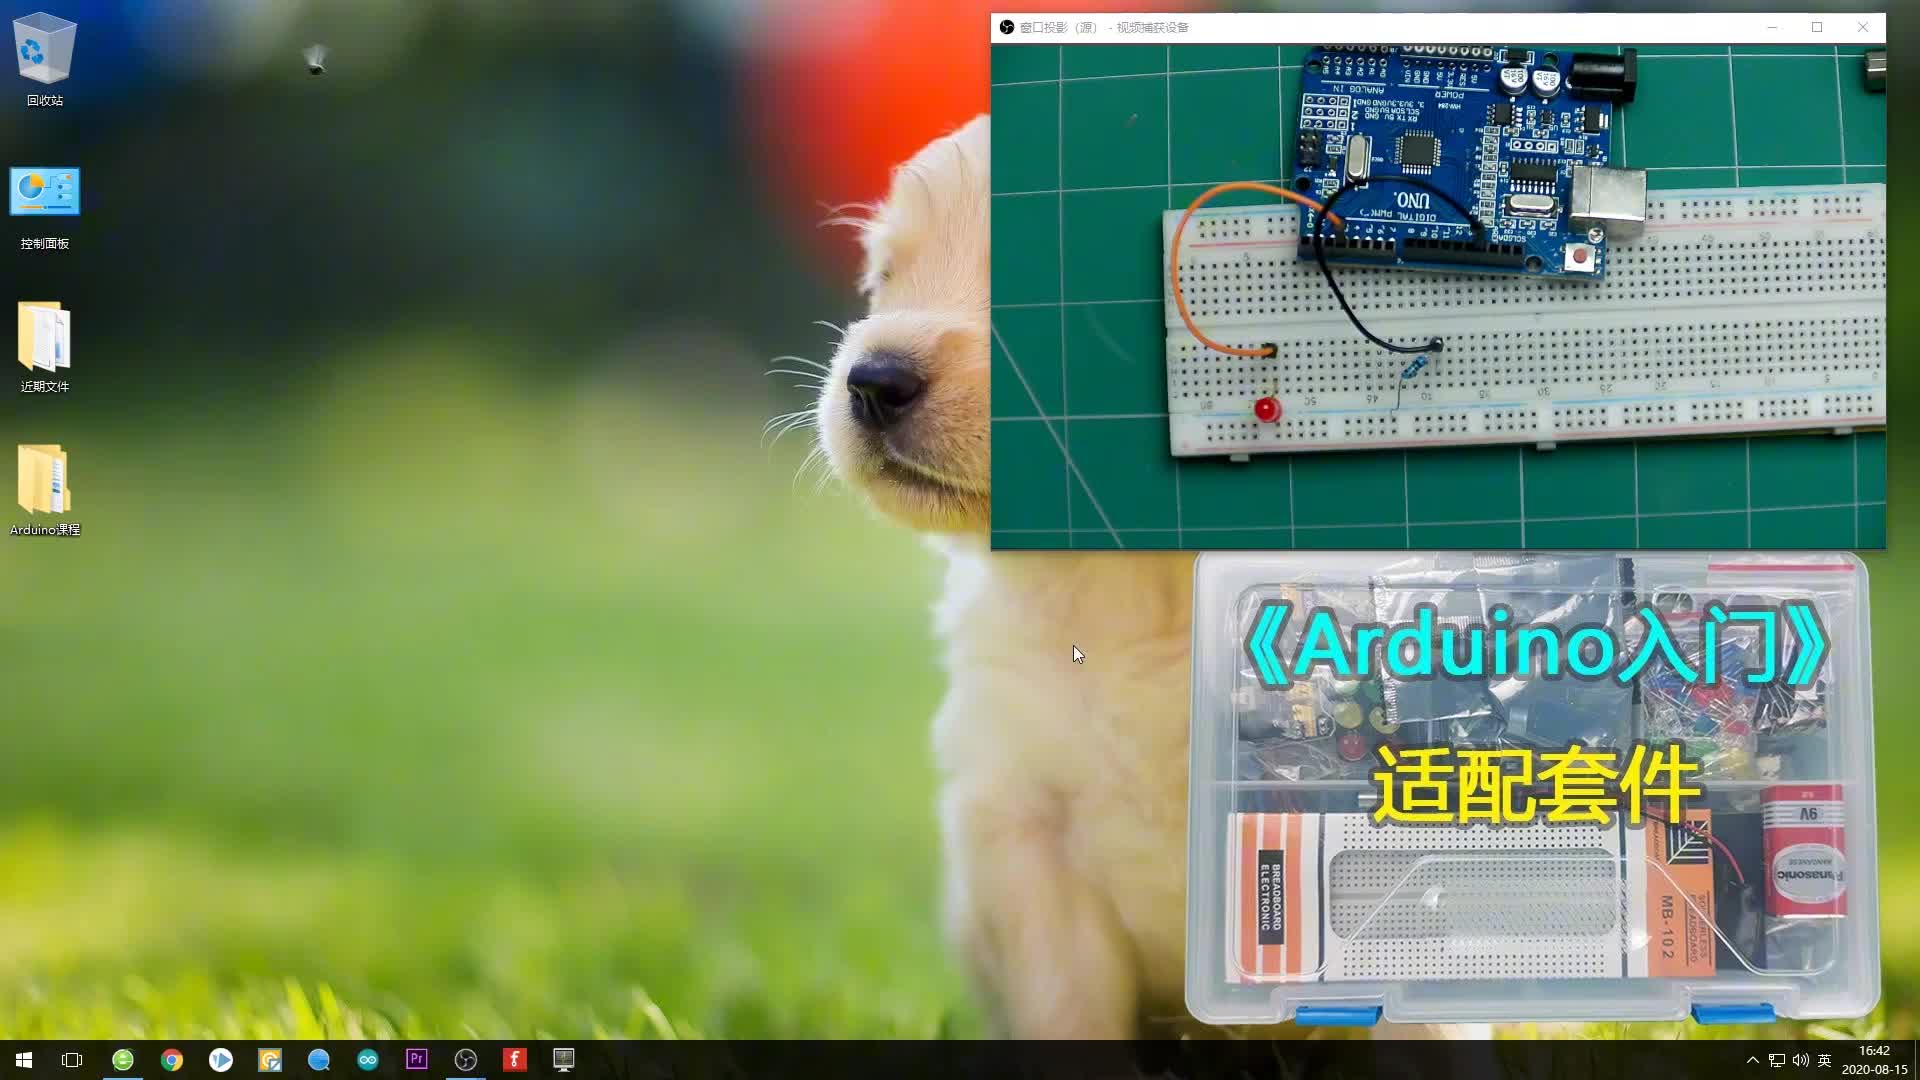Open network status in system tray
Image resolution: width=1920 pixels, height=1080 pixels.
click(1777, 1060)
